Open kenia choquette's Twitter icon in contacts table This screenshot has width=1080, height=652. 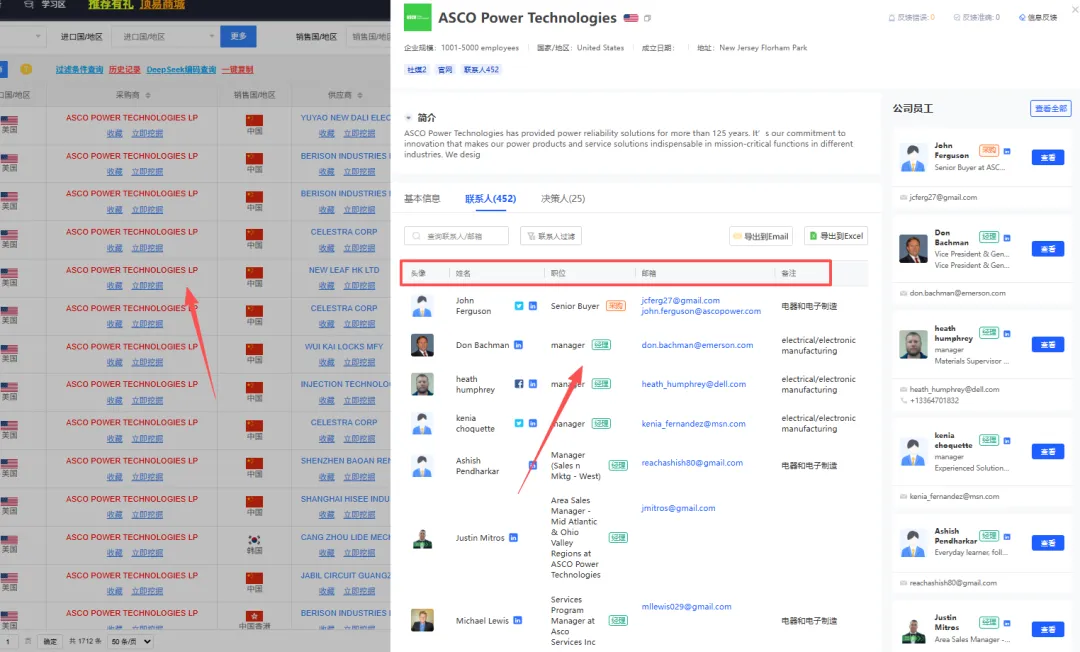pos(519,423)
